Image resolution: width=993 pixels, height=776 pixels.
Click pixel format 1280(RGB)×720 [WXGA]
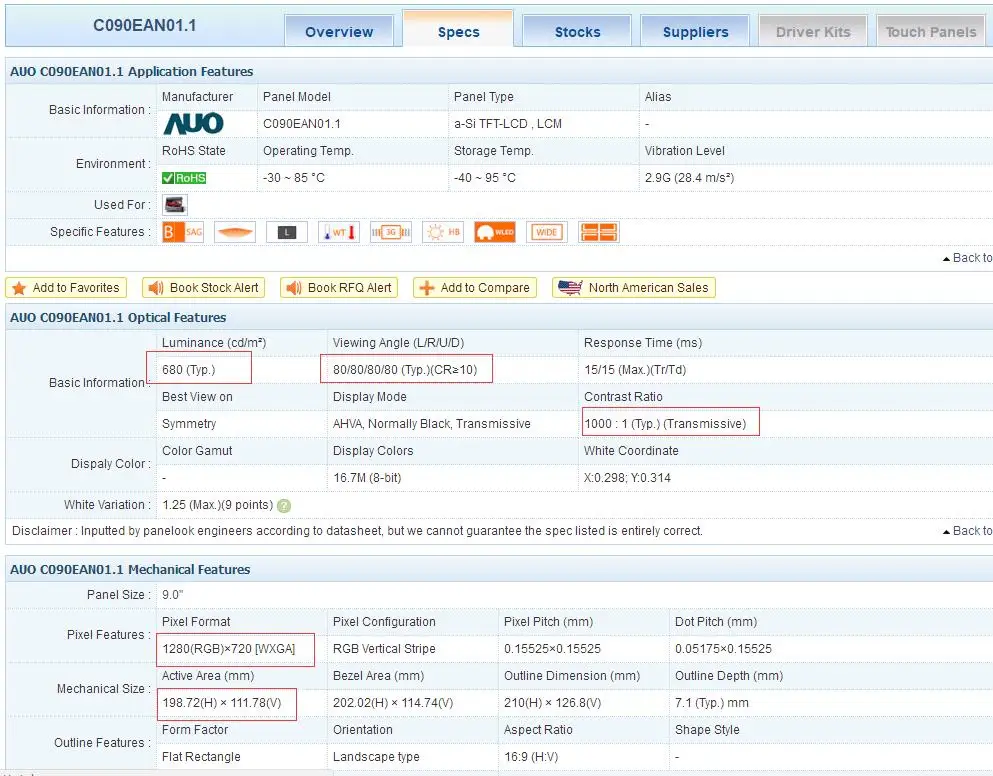coord(229,649)
